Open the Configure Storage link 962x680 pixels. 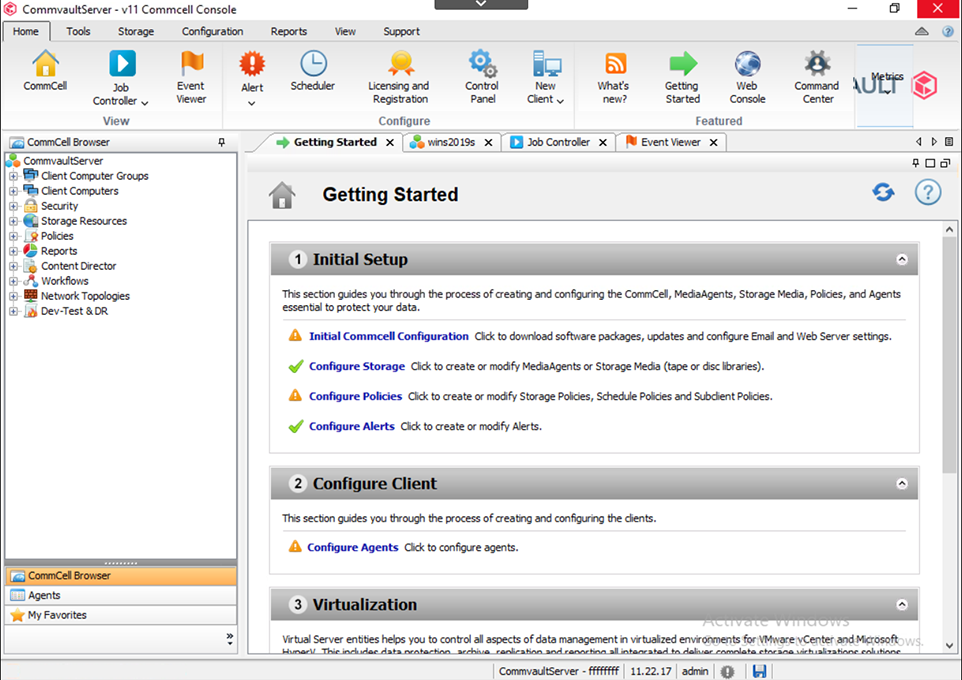tap(356, 366)
